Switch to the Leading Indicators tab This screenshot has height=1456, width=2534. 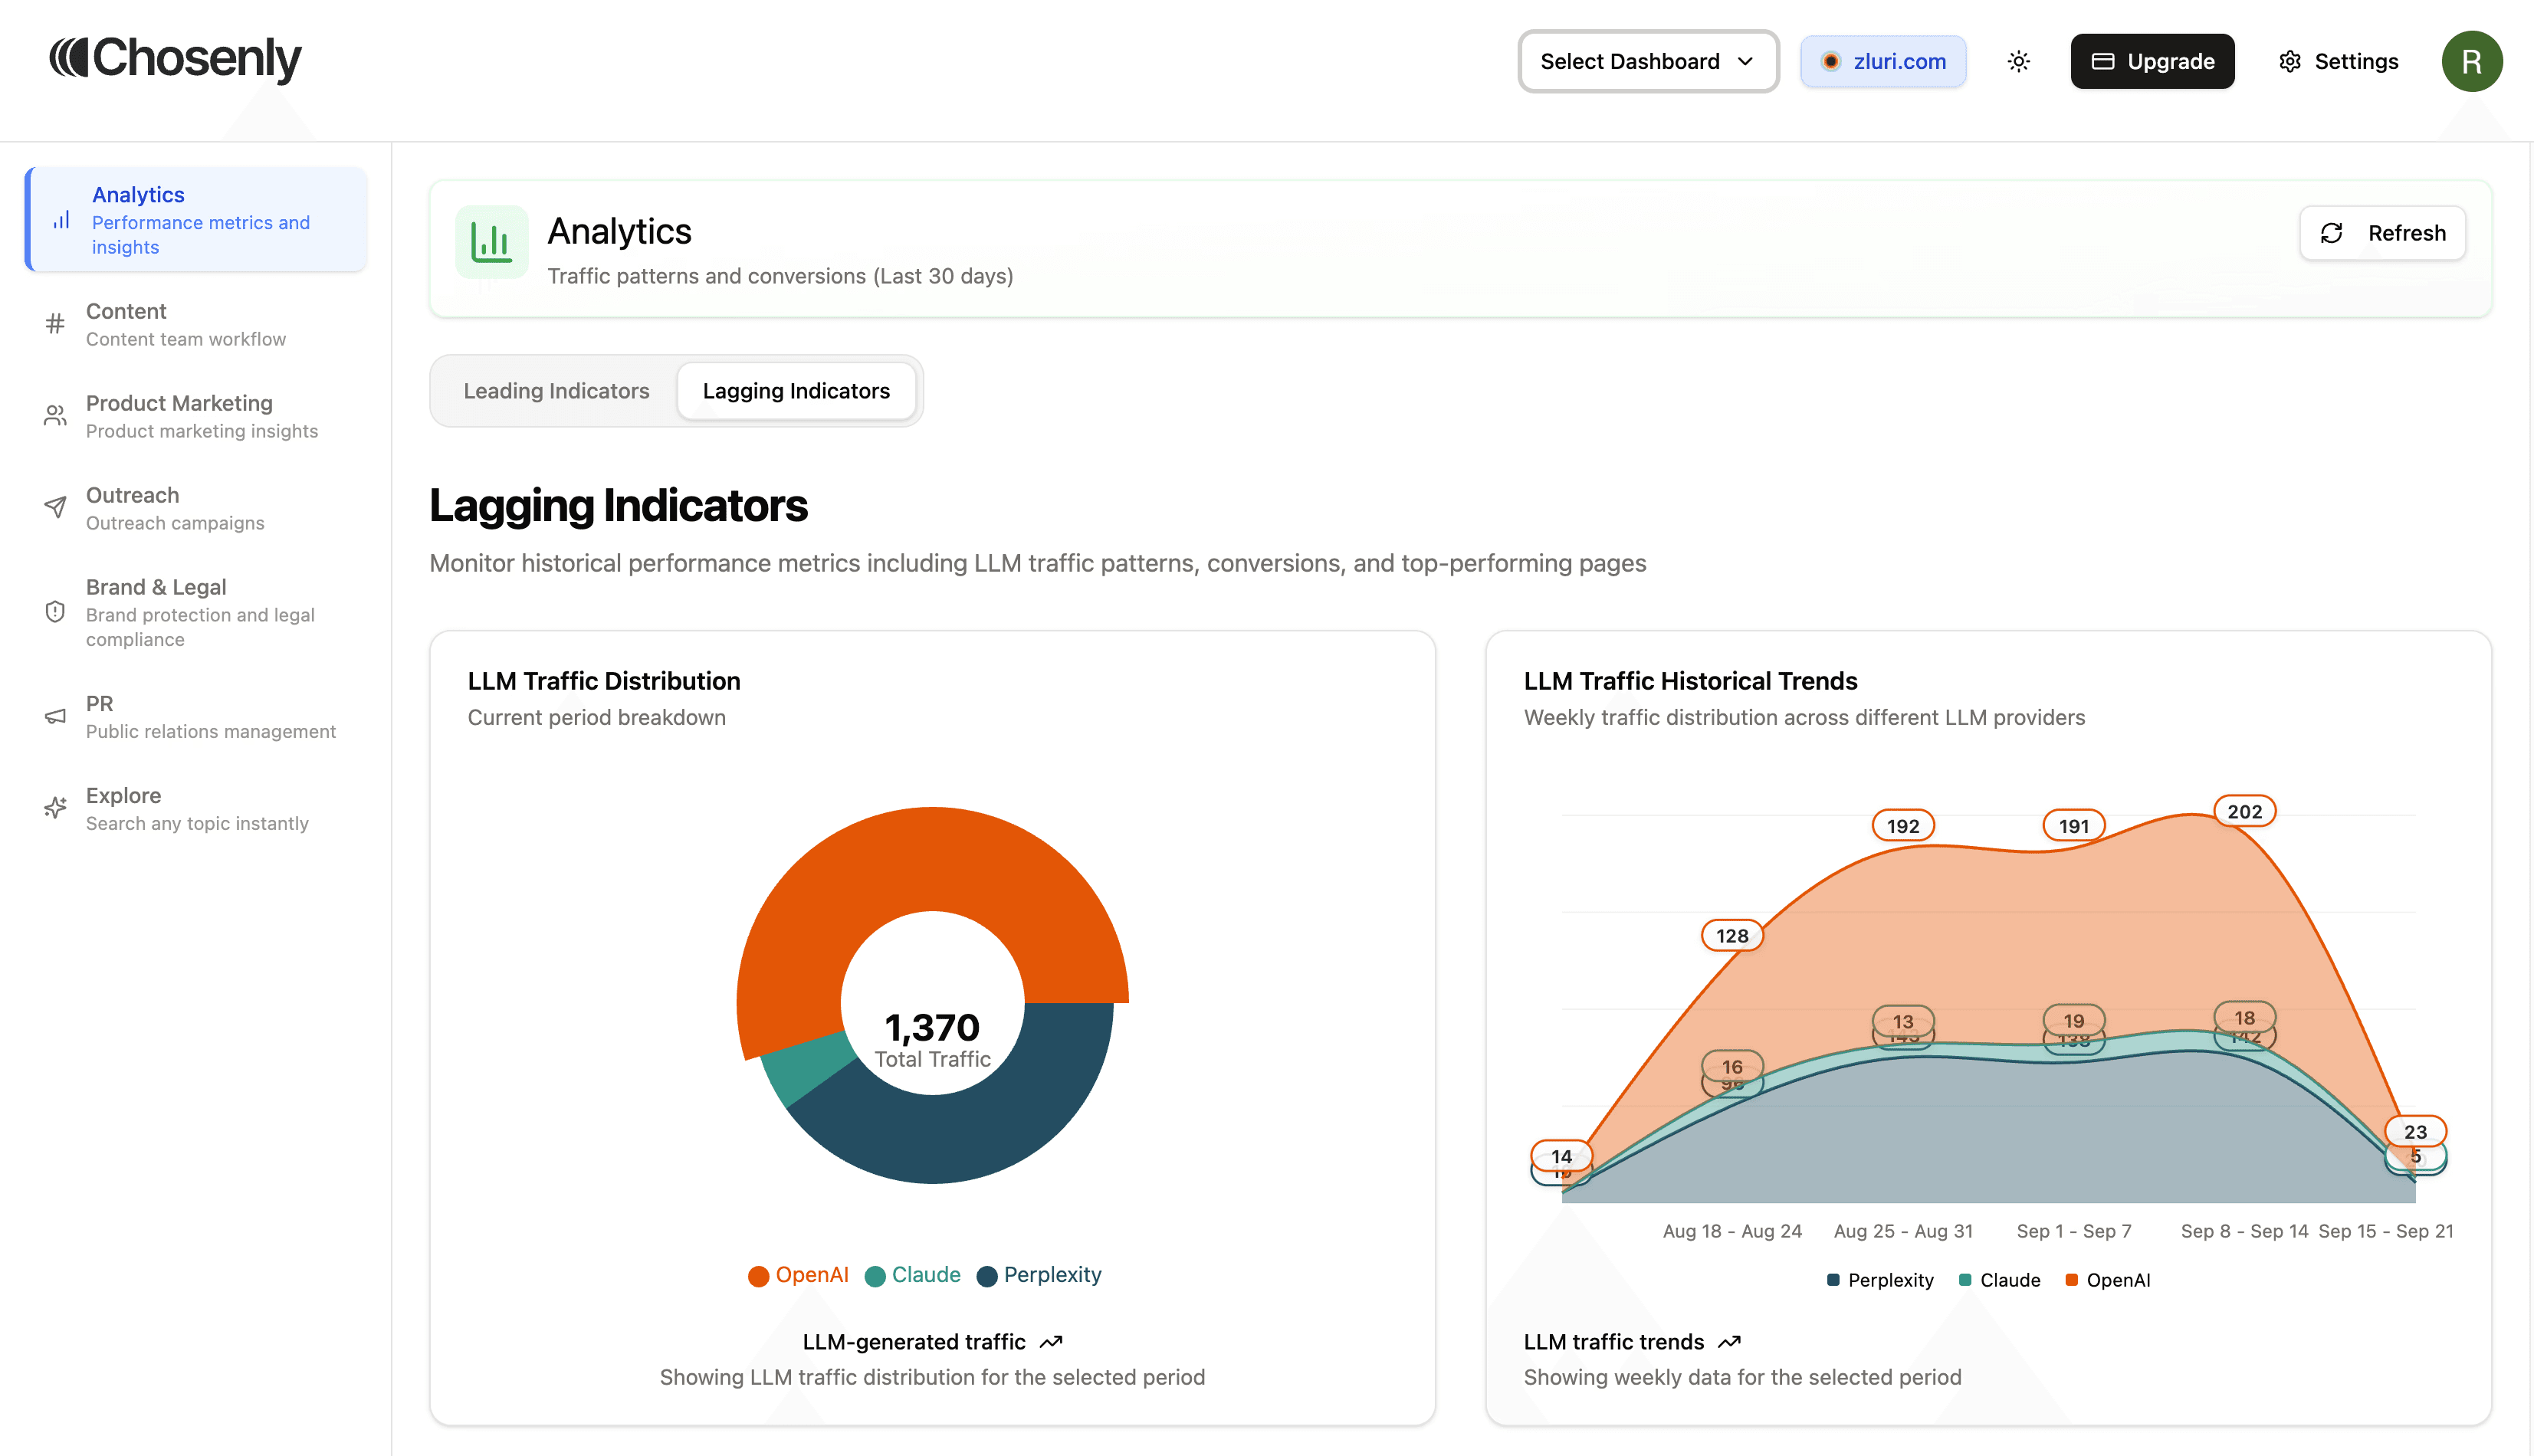pos(556,391)
